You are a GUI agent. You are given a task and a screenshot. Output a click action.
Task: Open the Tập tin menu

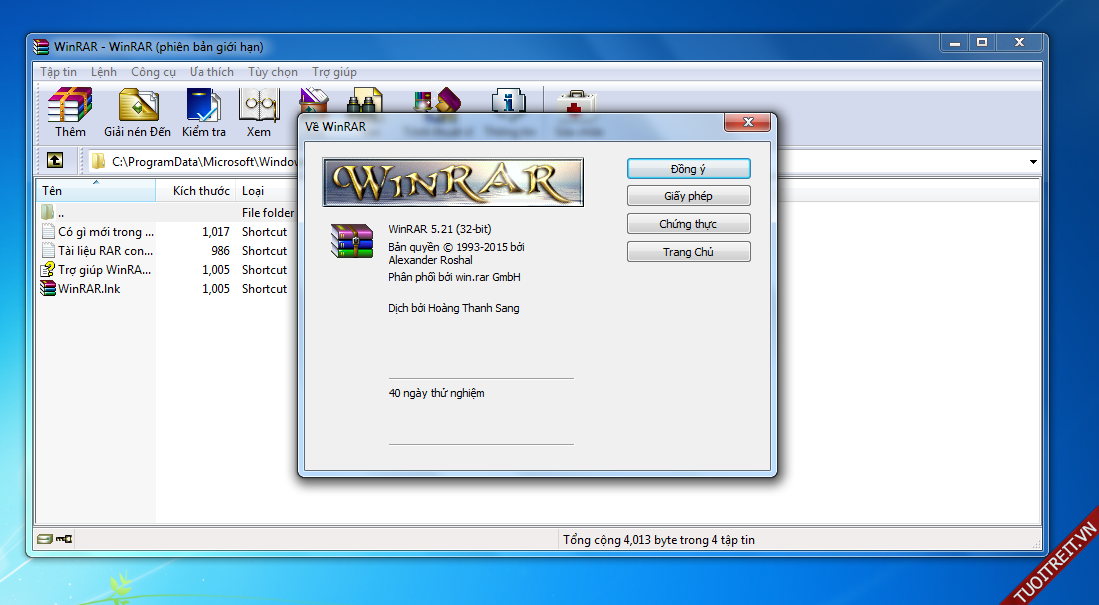[58, 72]
